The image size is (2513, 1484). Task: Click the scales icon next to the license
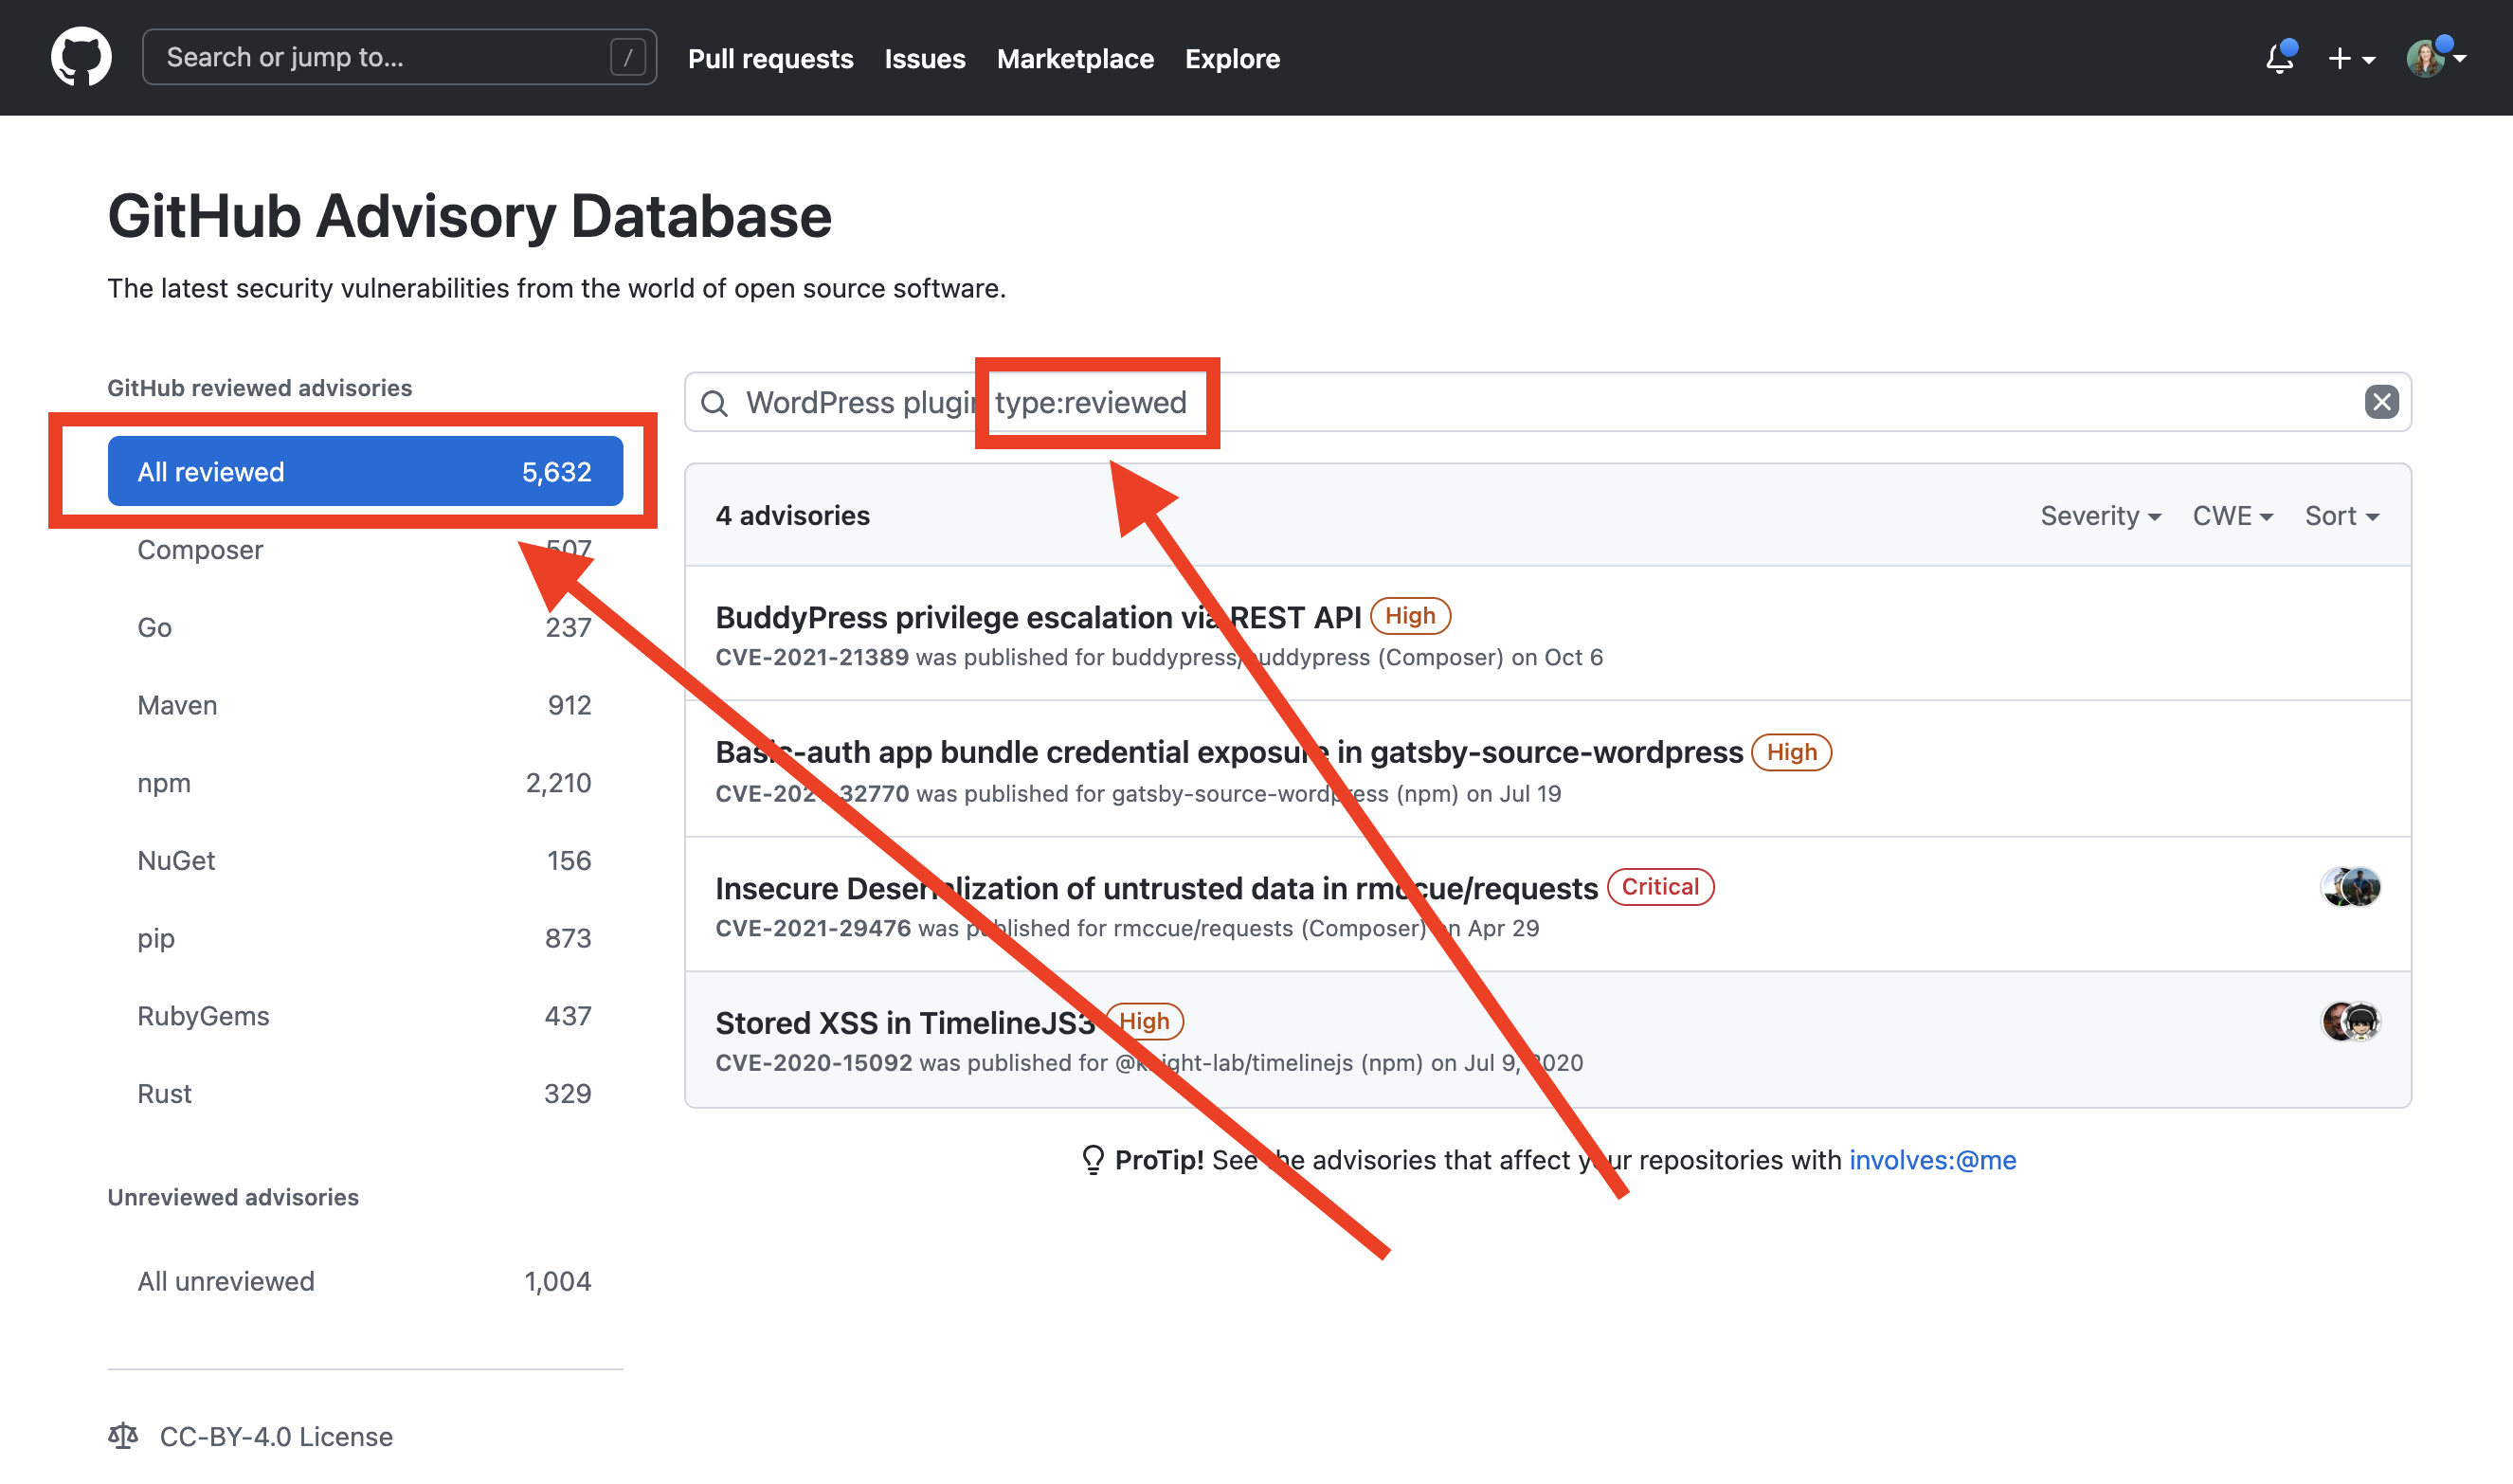[x=124, y=1436]
